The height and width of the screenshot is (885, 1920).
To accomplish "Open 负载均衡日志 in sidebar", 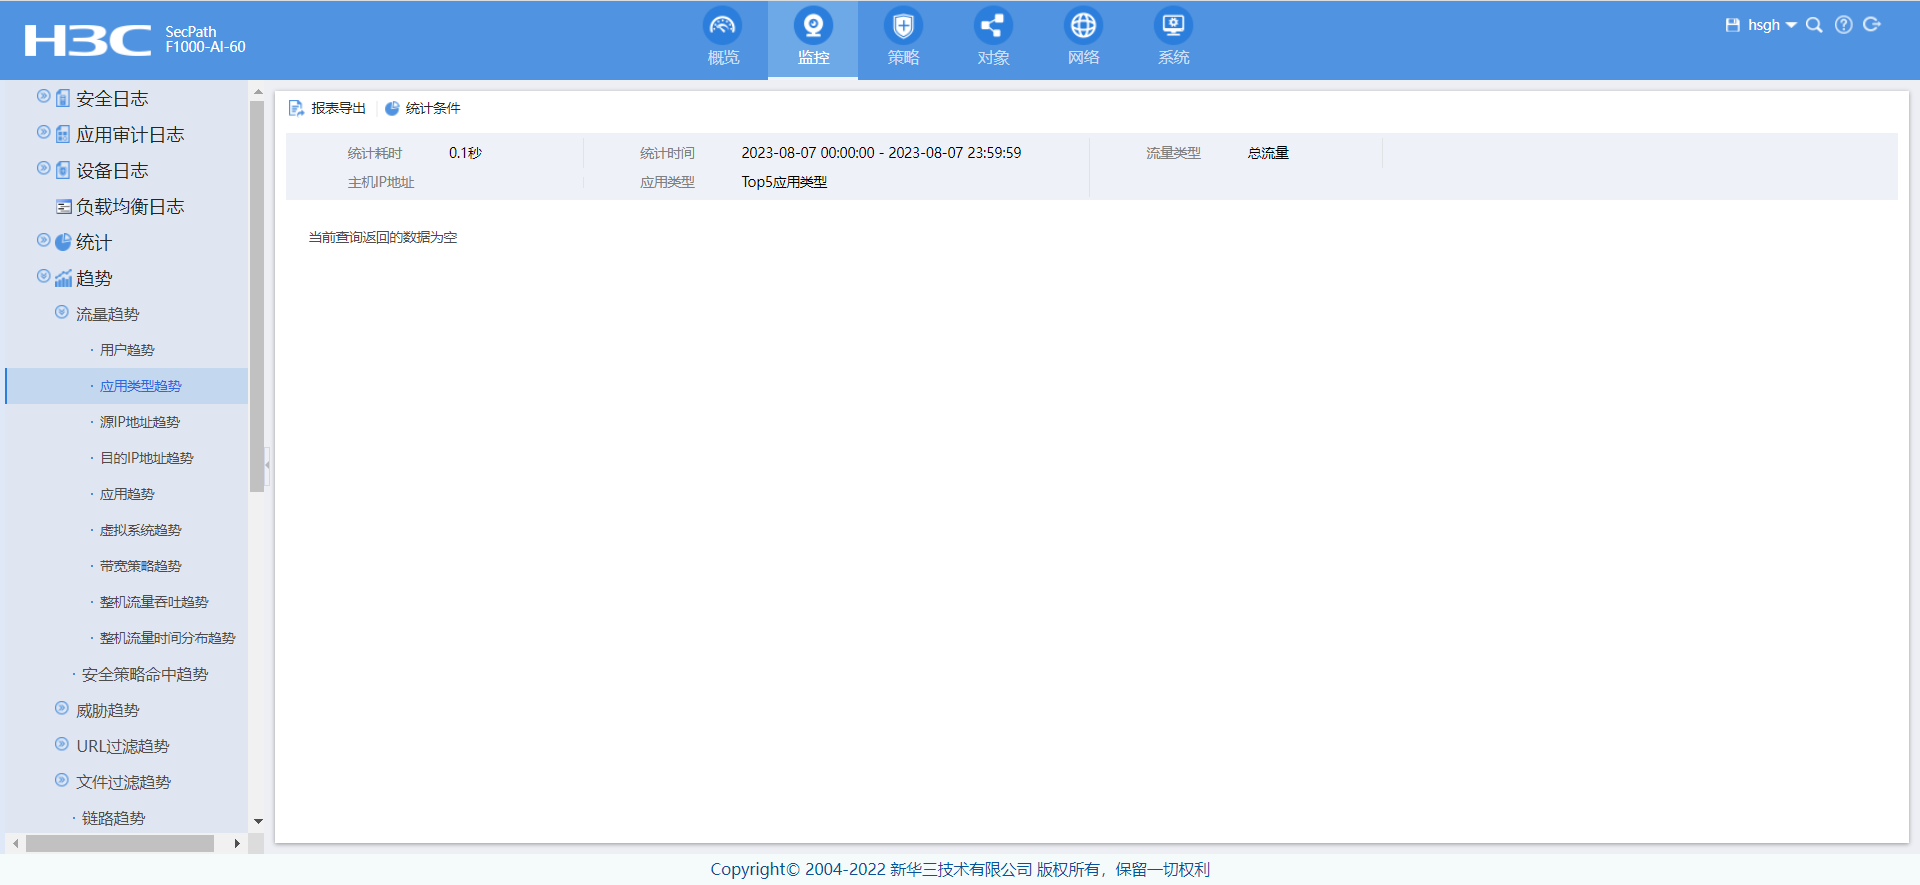I will click(130, 207).
